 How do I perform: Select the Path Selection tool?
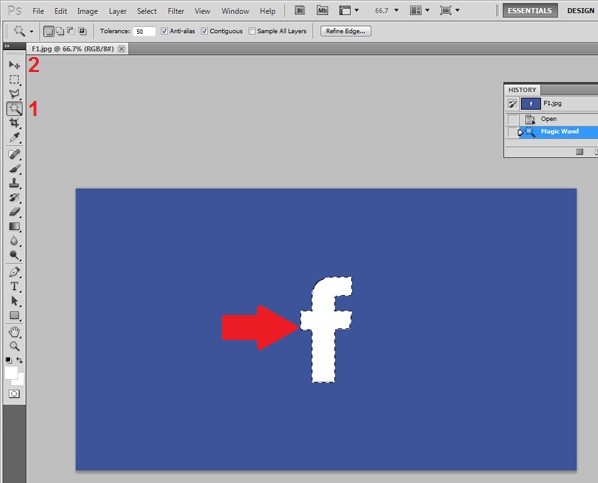click(14, 301)
